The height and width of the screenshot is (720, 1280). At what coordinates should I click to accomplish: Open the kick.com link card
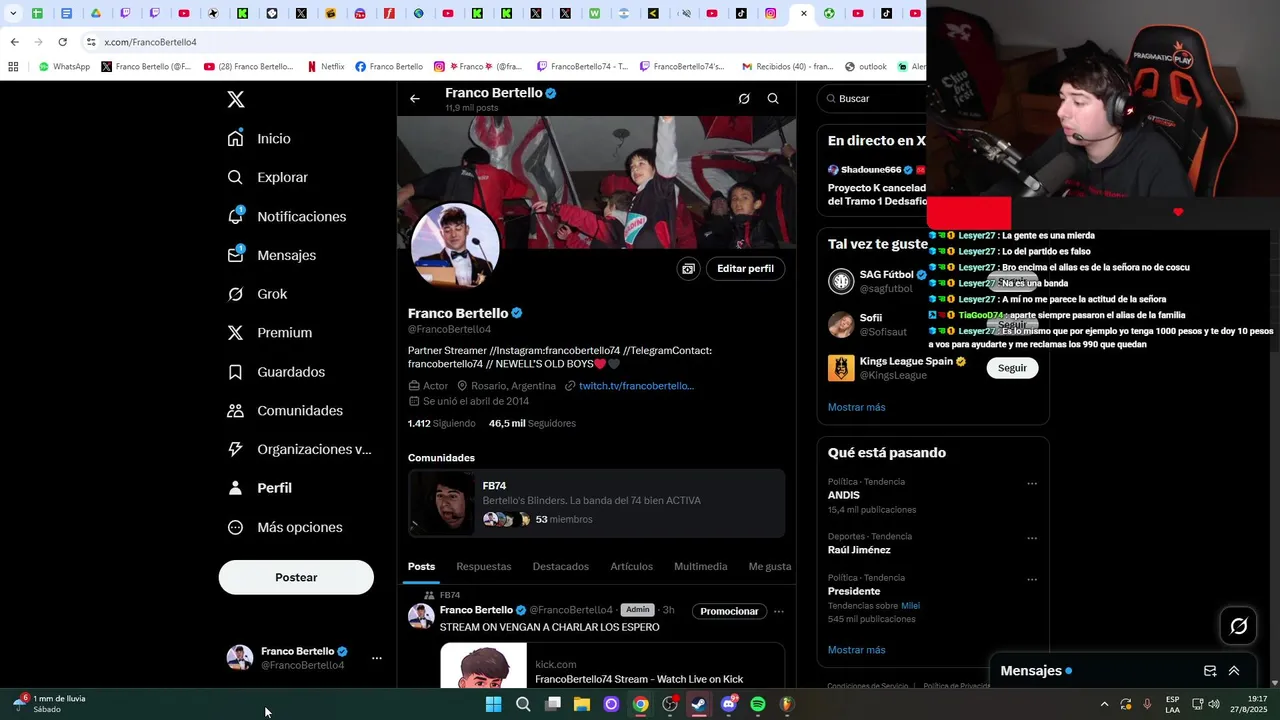[x=612, y=665]
